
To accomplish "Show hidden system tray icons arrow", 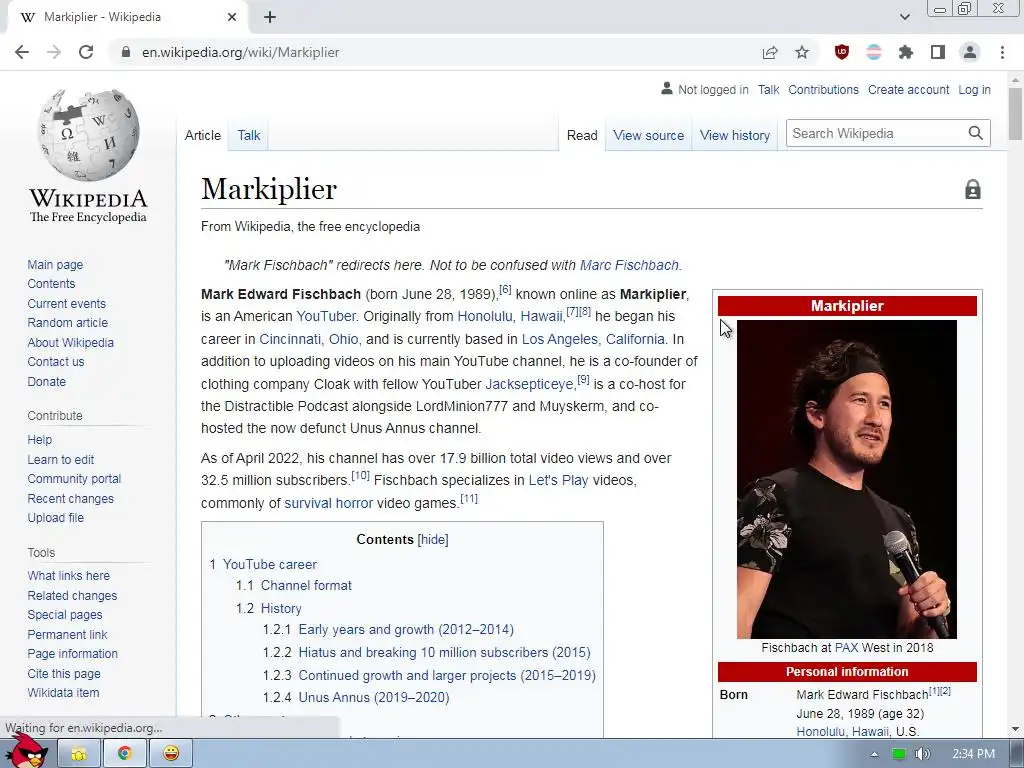I will click(x=874, y=754).
